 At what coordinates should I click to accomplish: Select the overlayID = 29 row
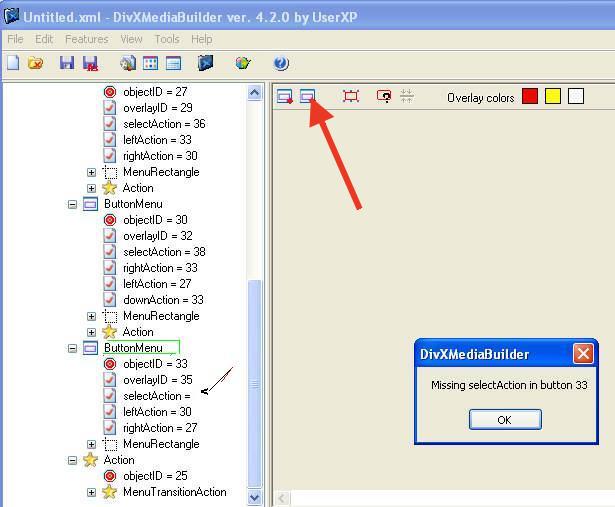[158, 108]
